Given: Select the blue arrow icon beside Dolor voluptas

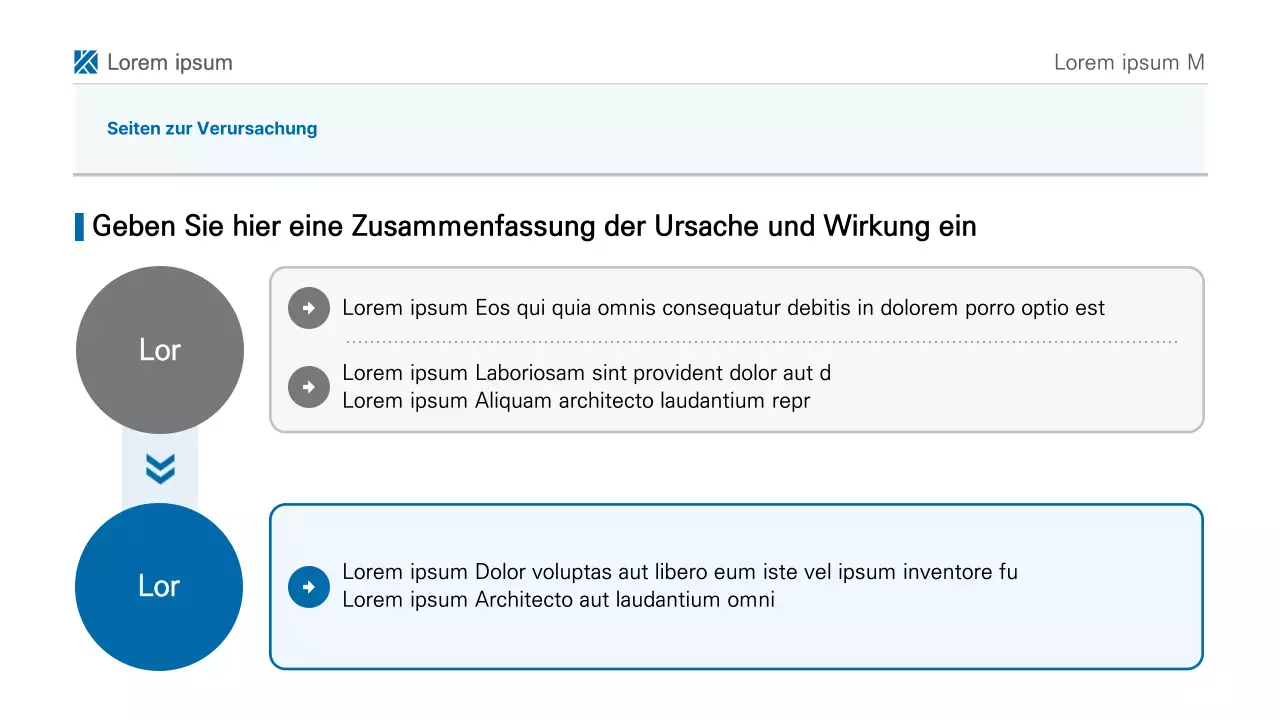Looking at the screenshot, I should point(309,587).
